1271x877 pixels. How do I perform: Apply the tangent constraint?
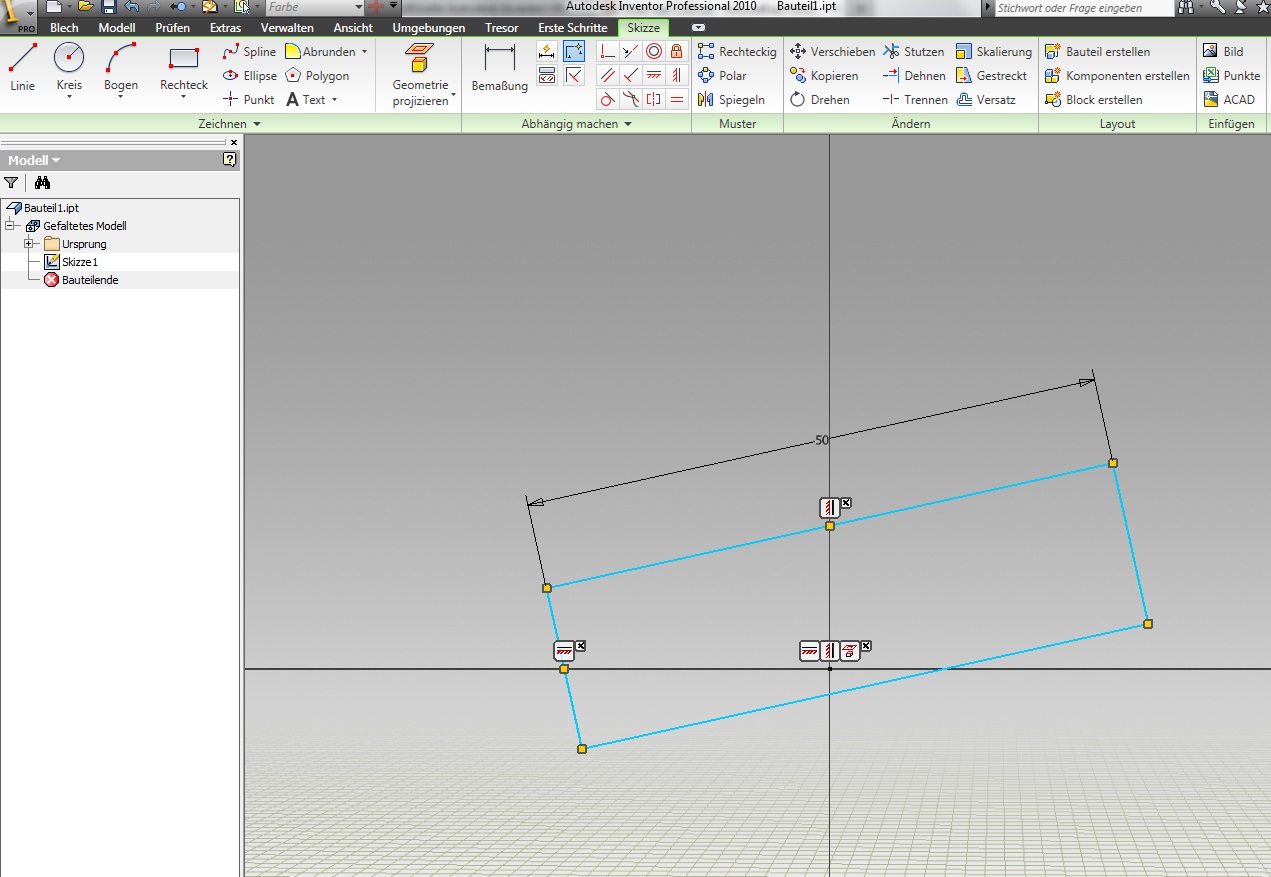608,99
